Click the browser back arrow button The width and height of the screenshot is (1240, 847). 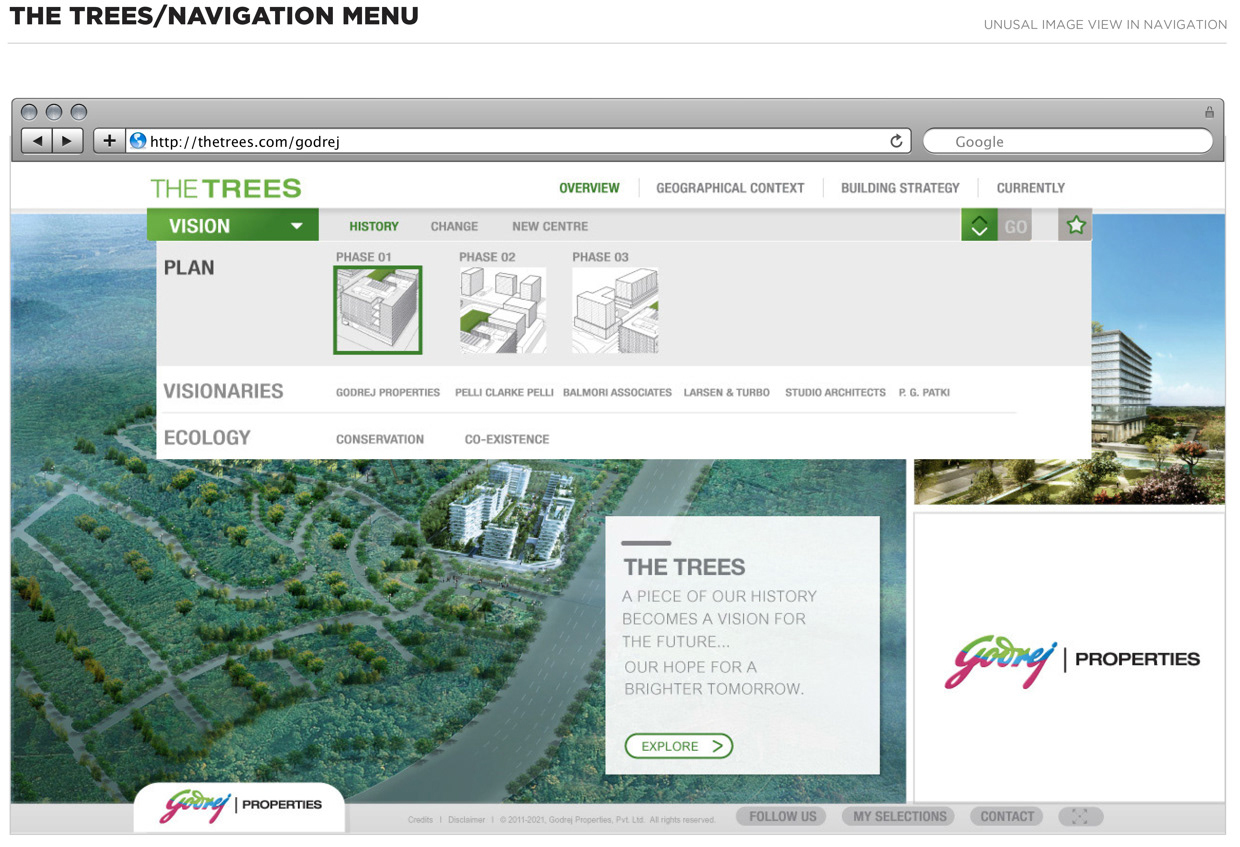[37, 141]
